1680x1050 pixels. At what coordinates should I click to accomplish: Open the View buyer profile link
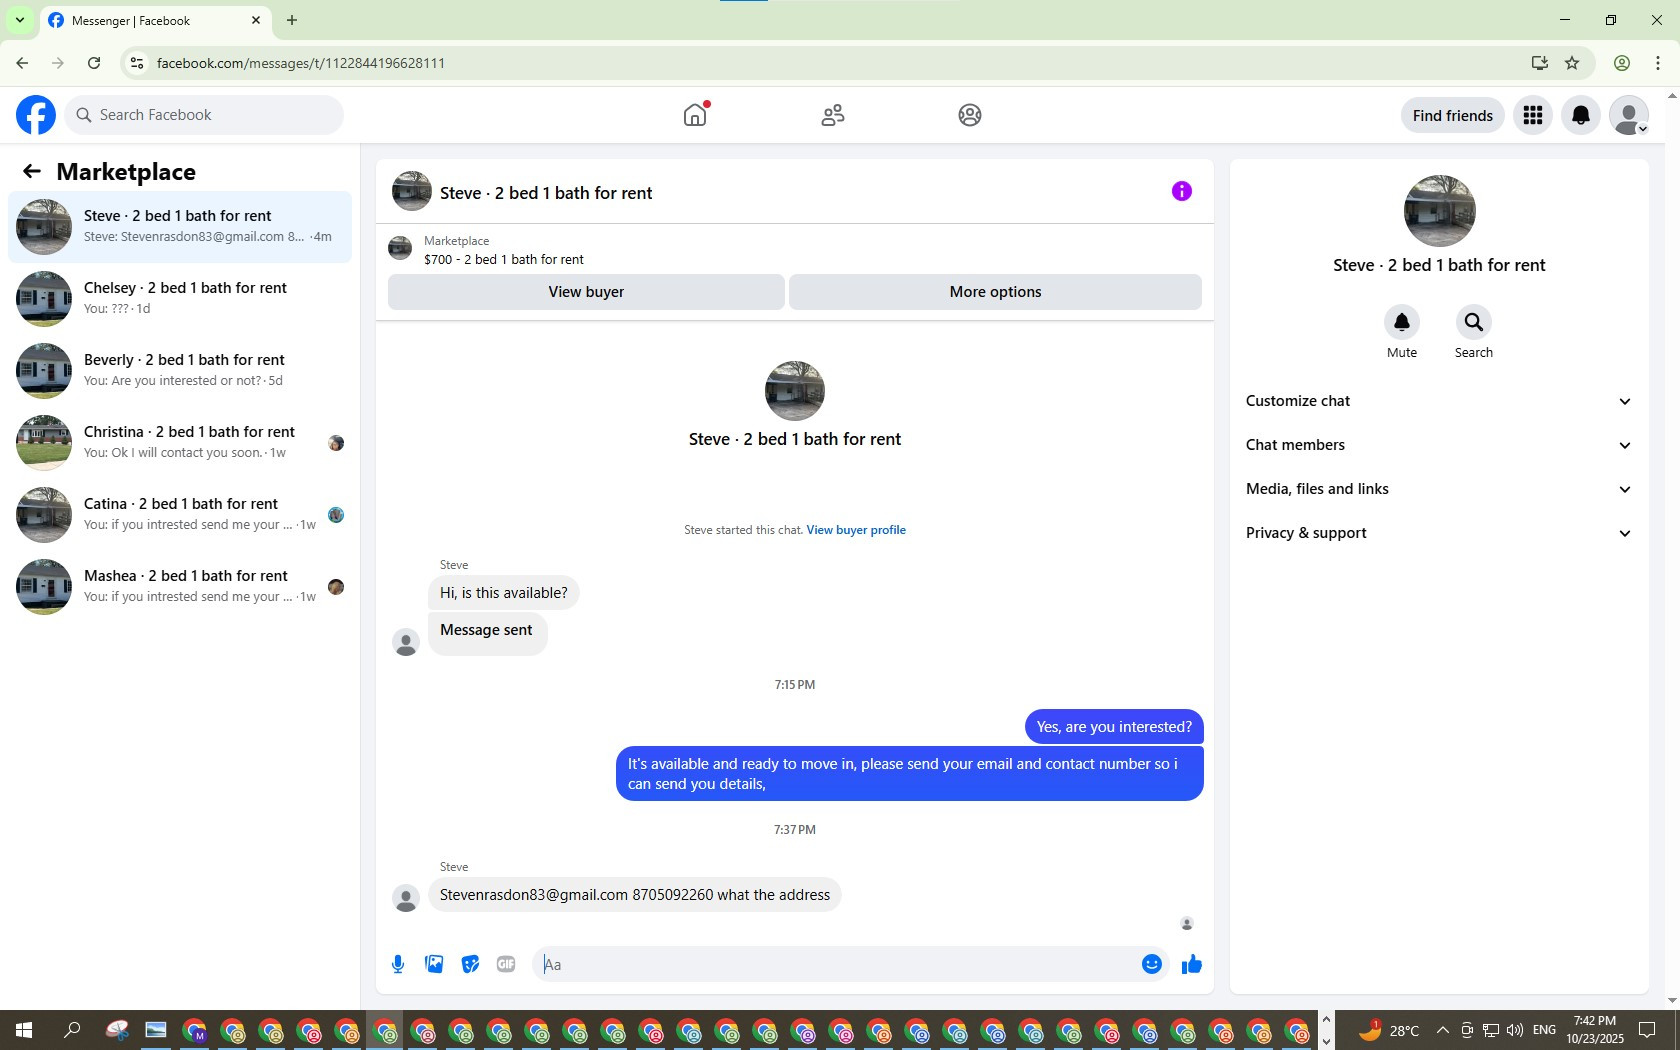click(856, 530)
